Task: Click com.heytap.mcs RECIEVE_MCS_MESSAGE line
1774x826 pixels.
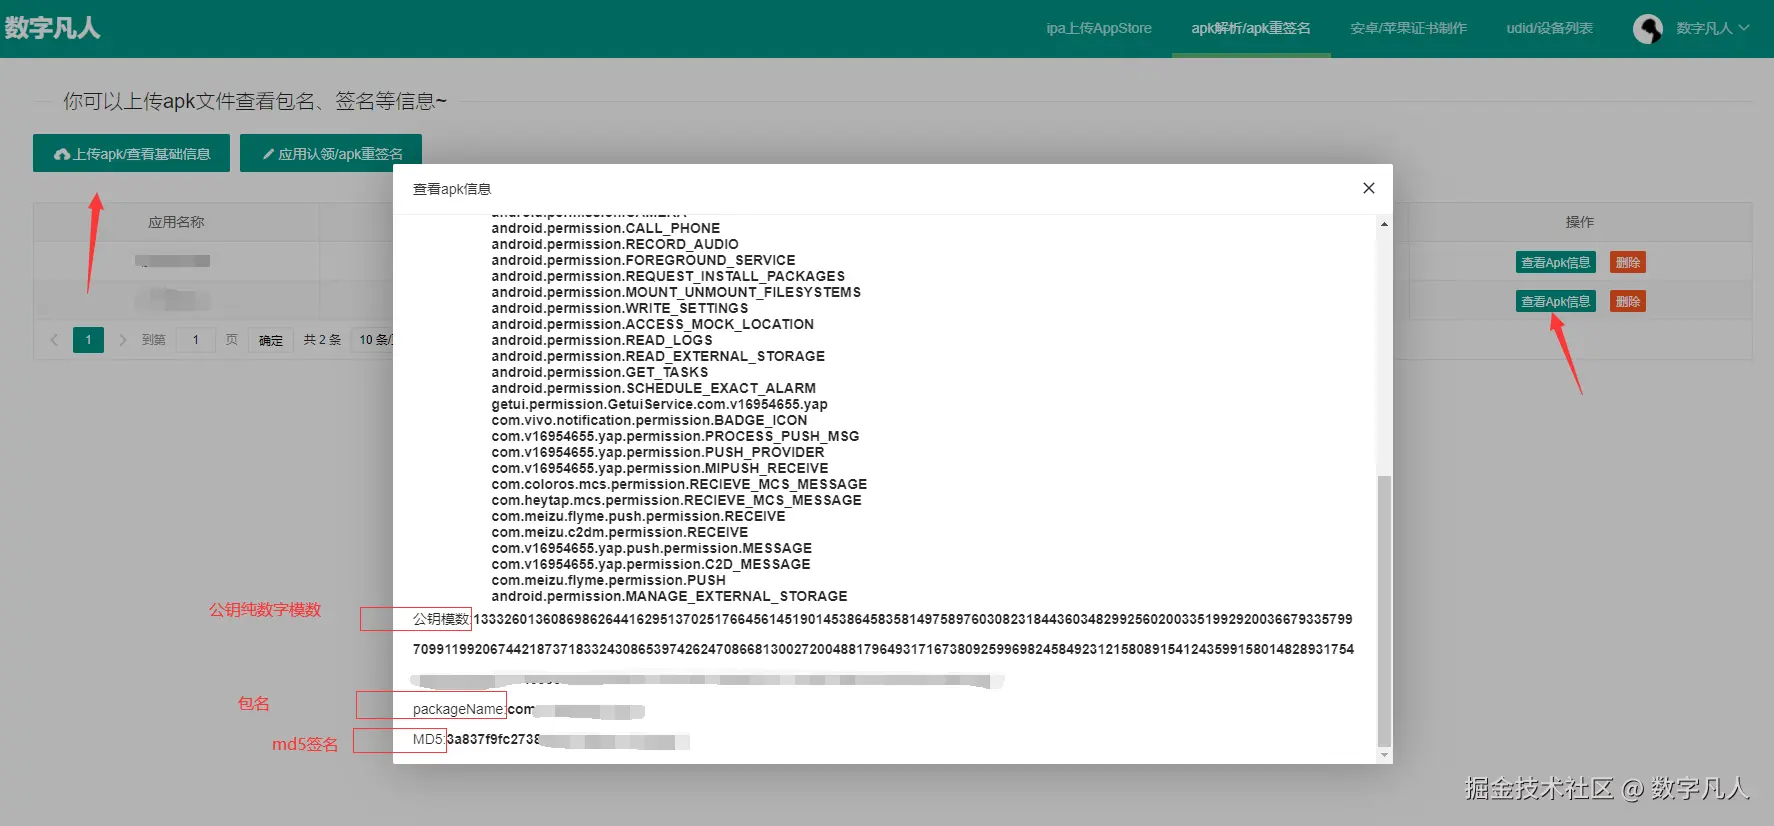Action: tap(676, 500)
